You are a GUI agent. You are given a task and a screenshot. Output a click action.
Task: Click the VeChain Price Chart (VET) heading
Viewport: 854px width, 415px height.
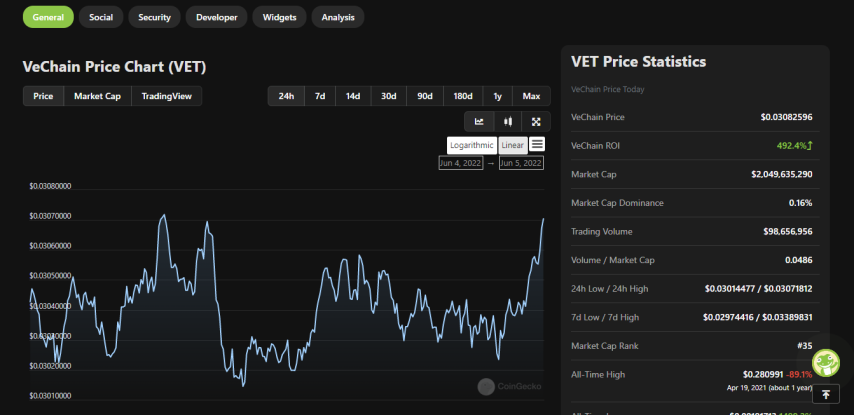click(x=114, y=67)
